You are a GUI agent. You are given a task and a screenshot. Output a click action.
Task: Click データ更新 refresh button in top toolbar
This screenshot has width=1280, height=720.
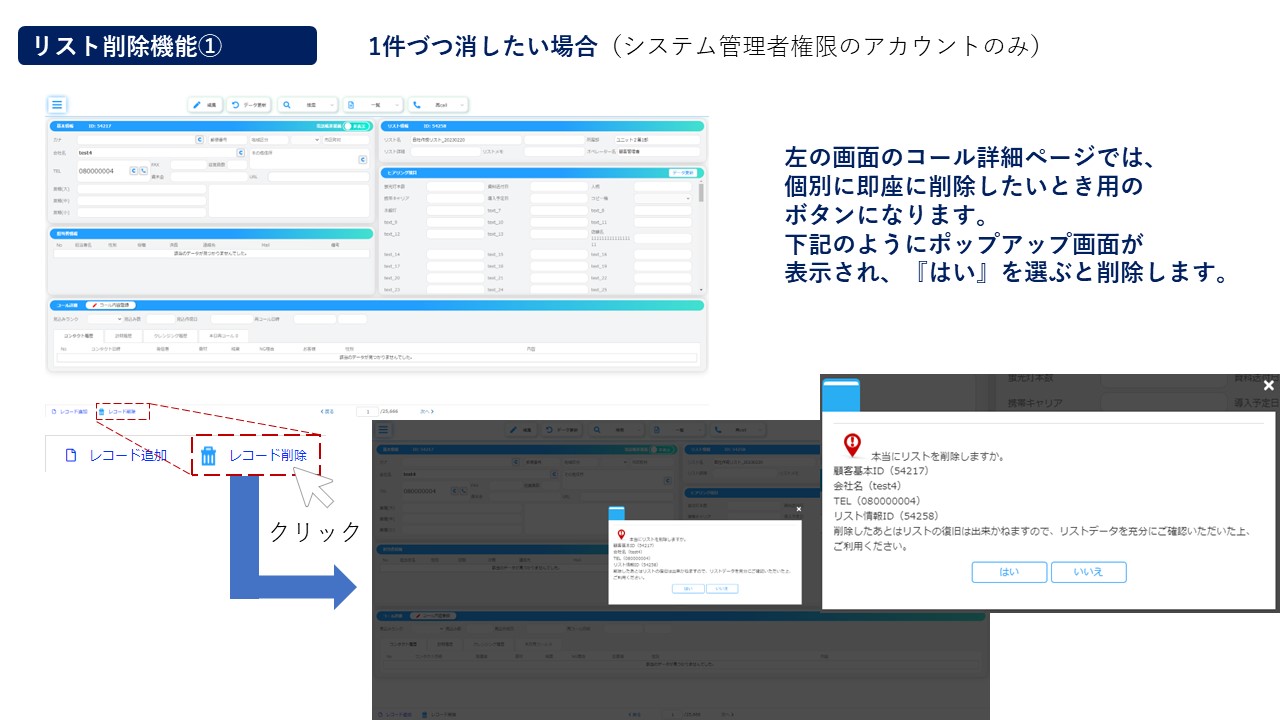[x=248, y=105]
